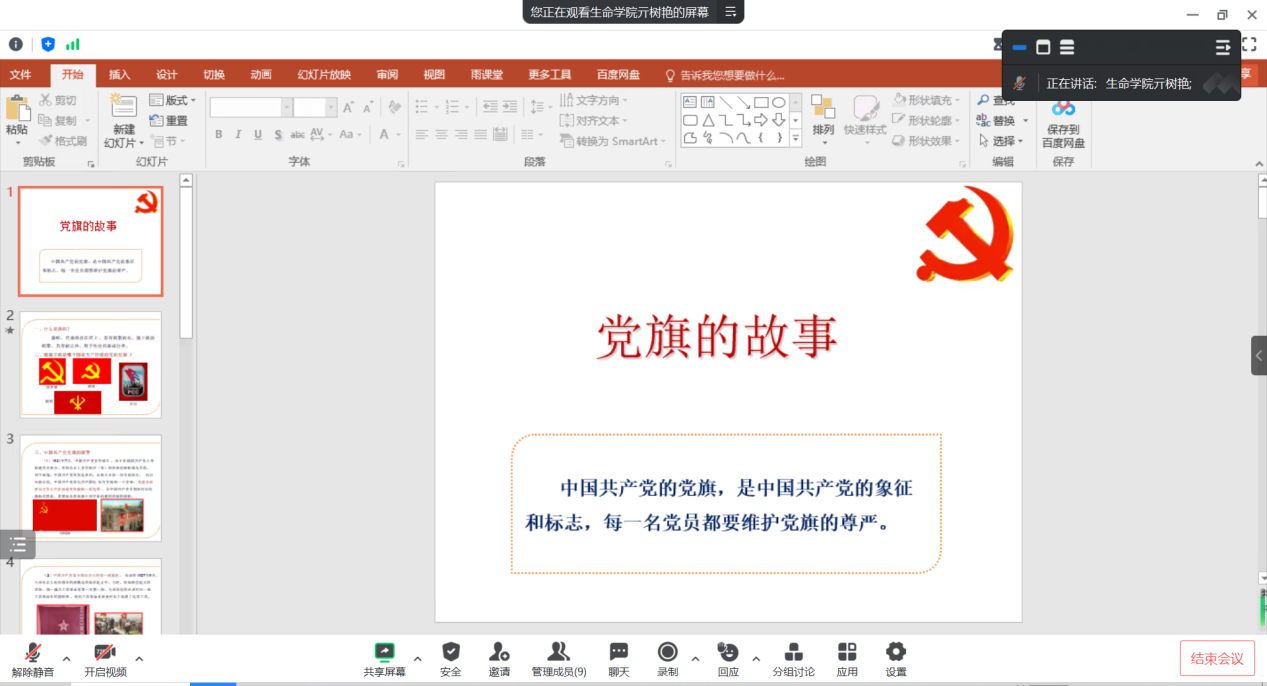1267x686 pixels.
Task: Click the text shadow S button
Action: [277, 134]
